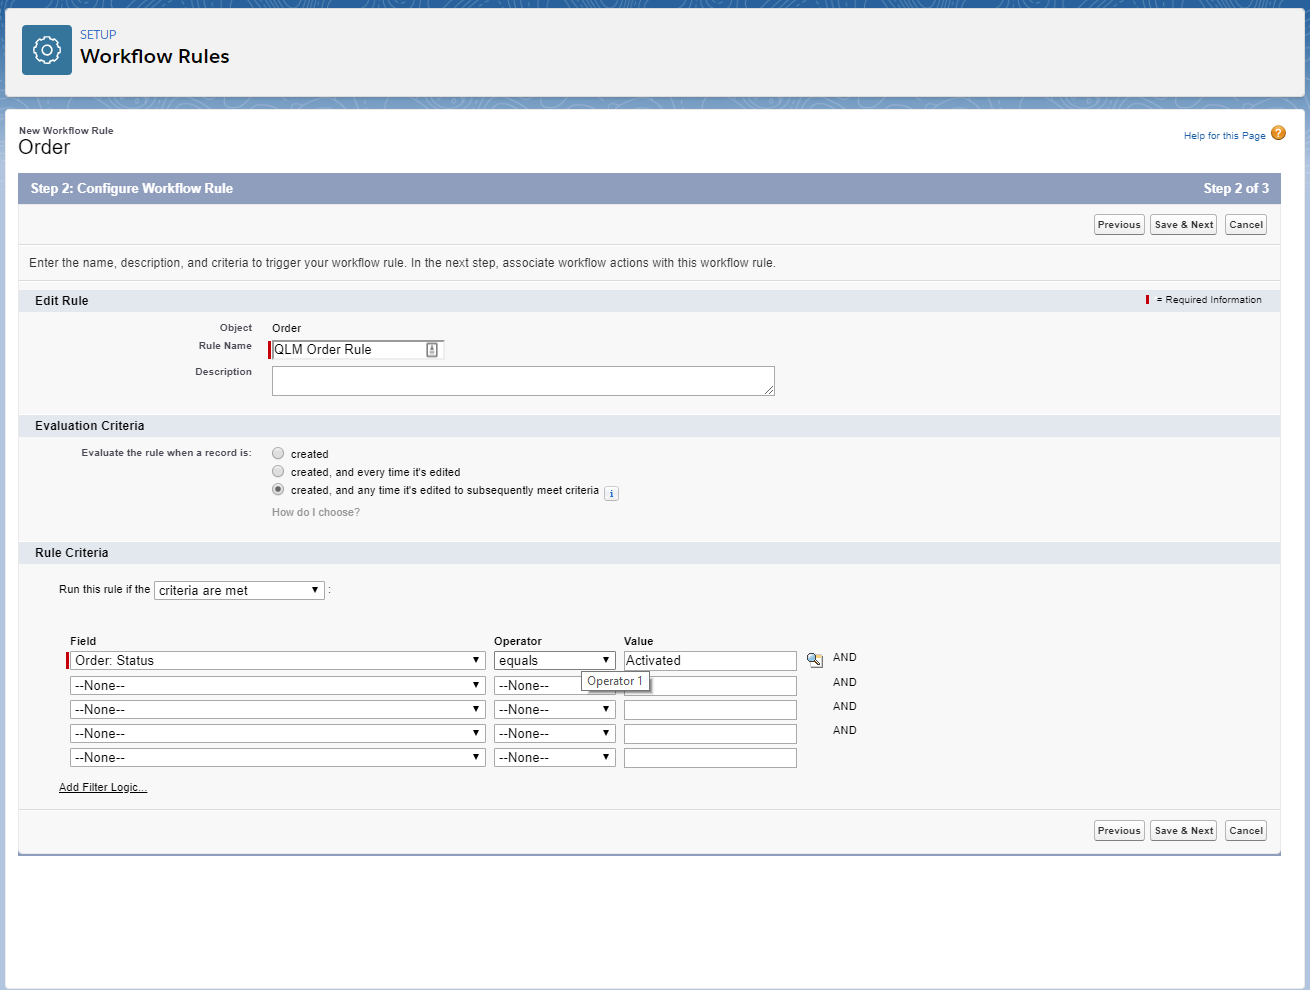Select 'created, and every time it's edited'
The width and height of the screenshot is (1310, 990).
pyautogui.click(x=278, y=471)
